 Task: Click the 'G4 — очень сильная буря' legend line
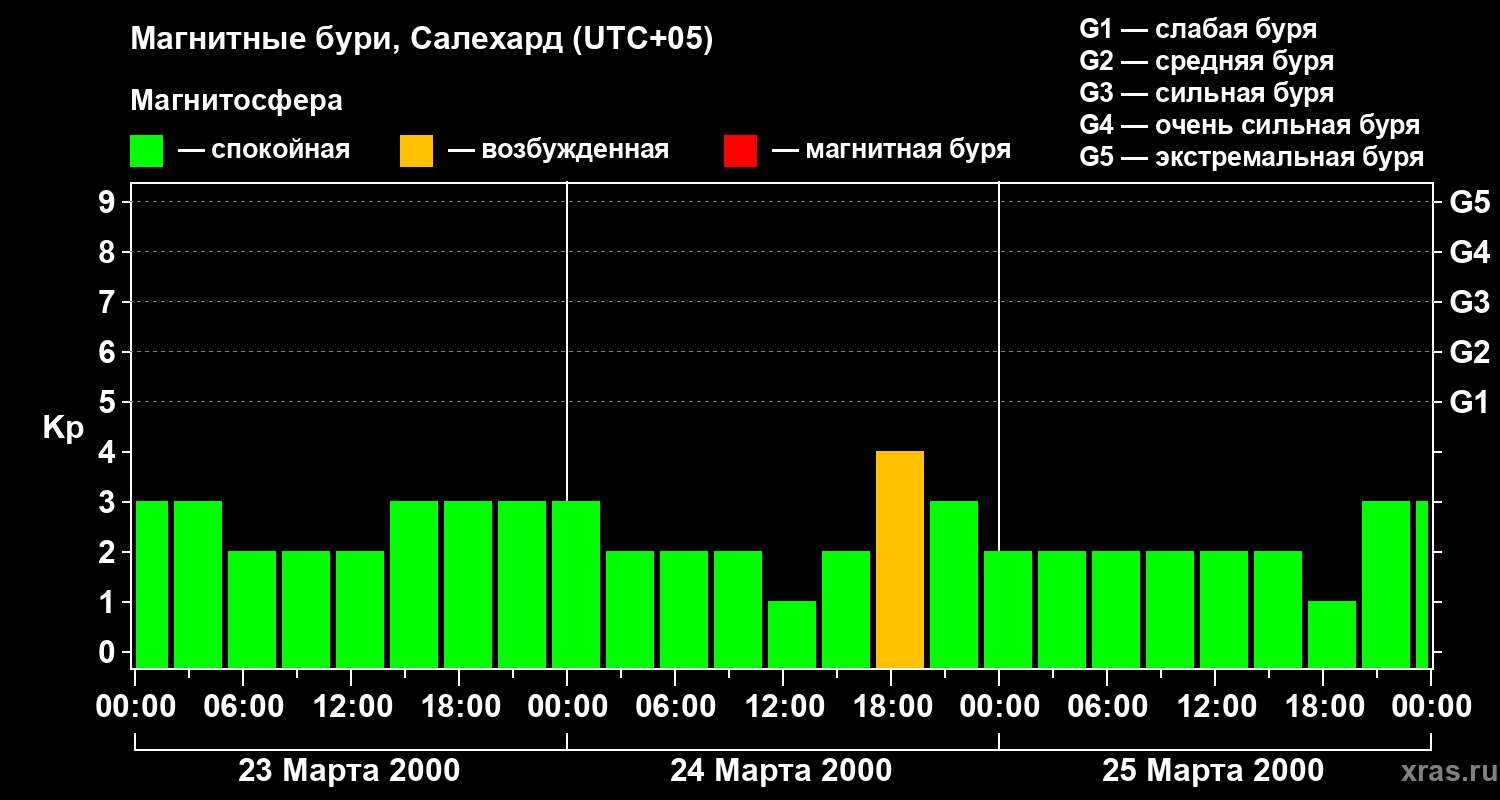(x=1250, y=125)
